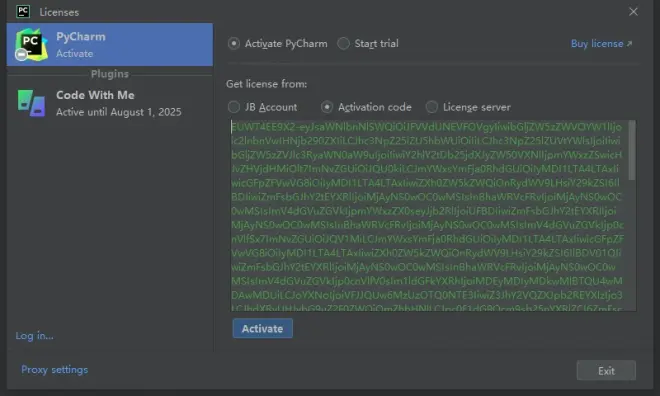The width and height of the screenshot is (660, 396).
Task: Open the Log in… link
Action: coord(35,335)
